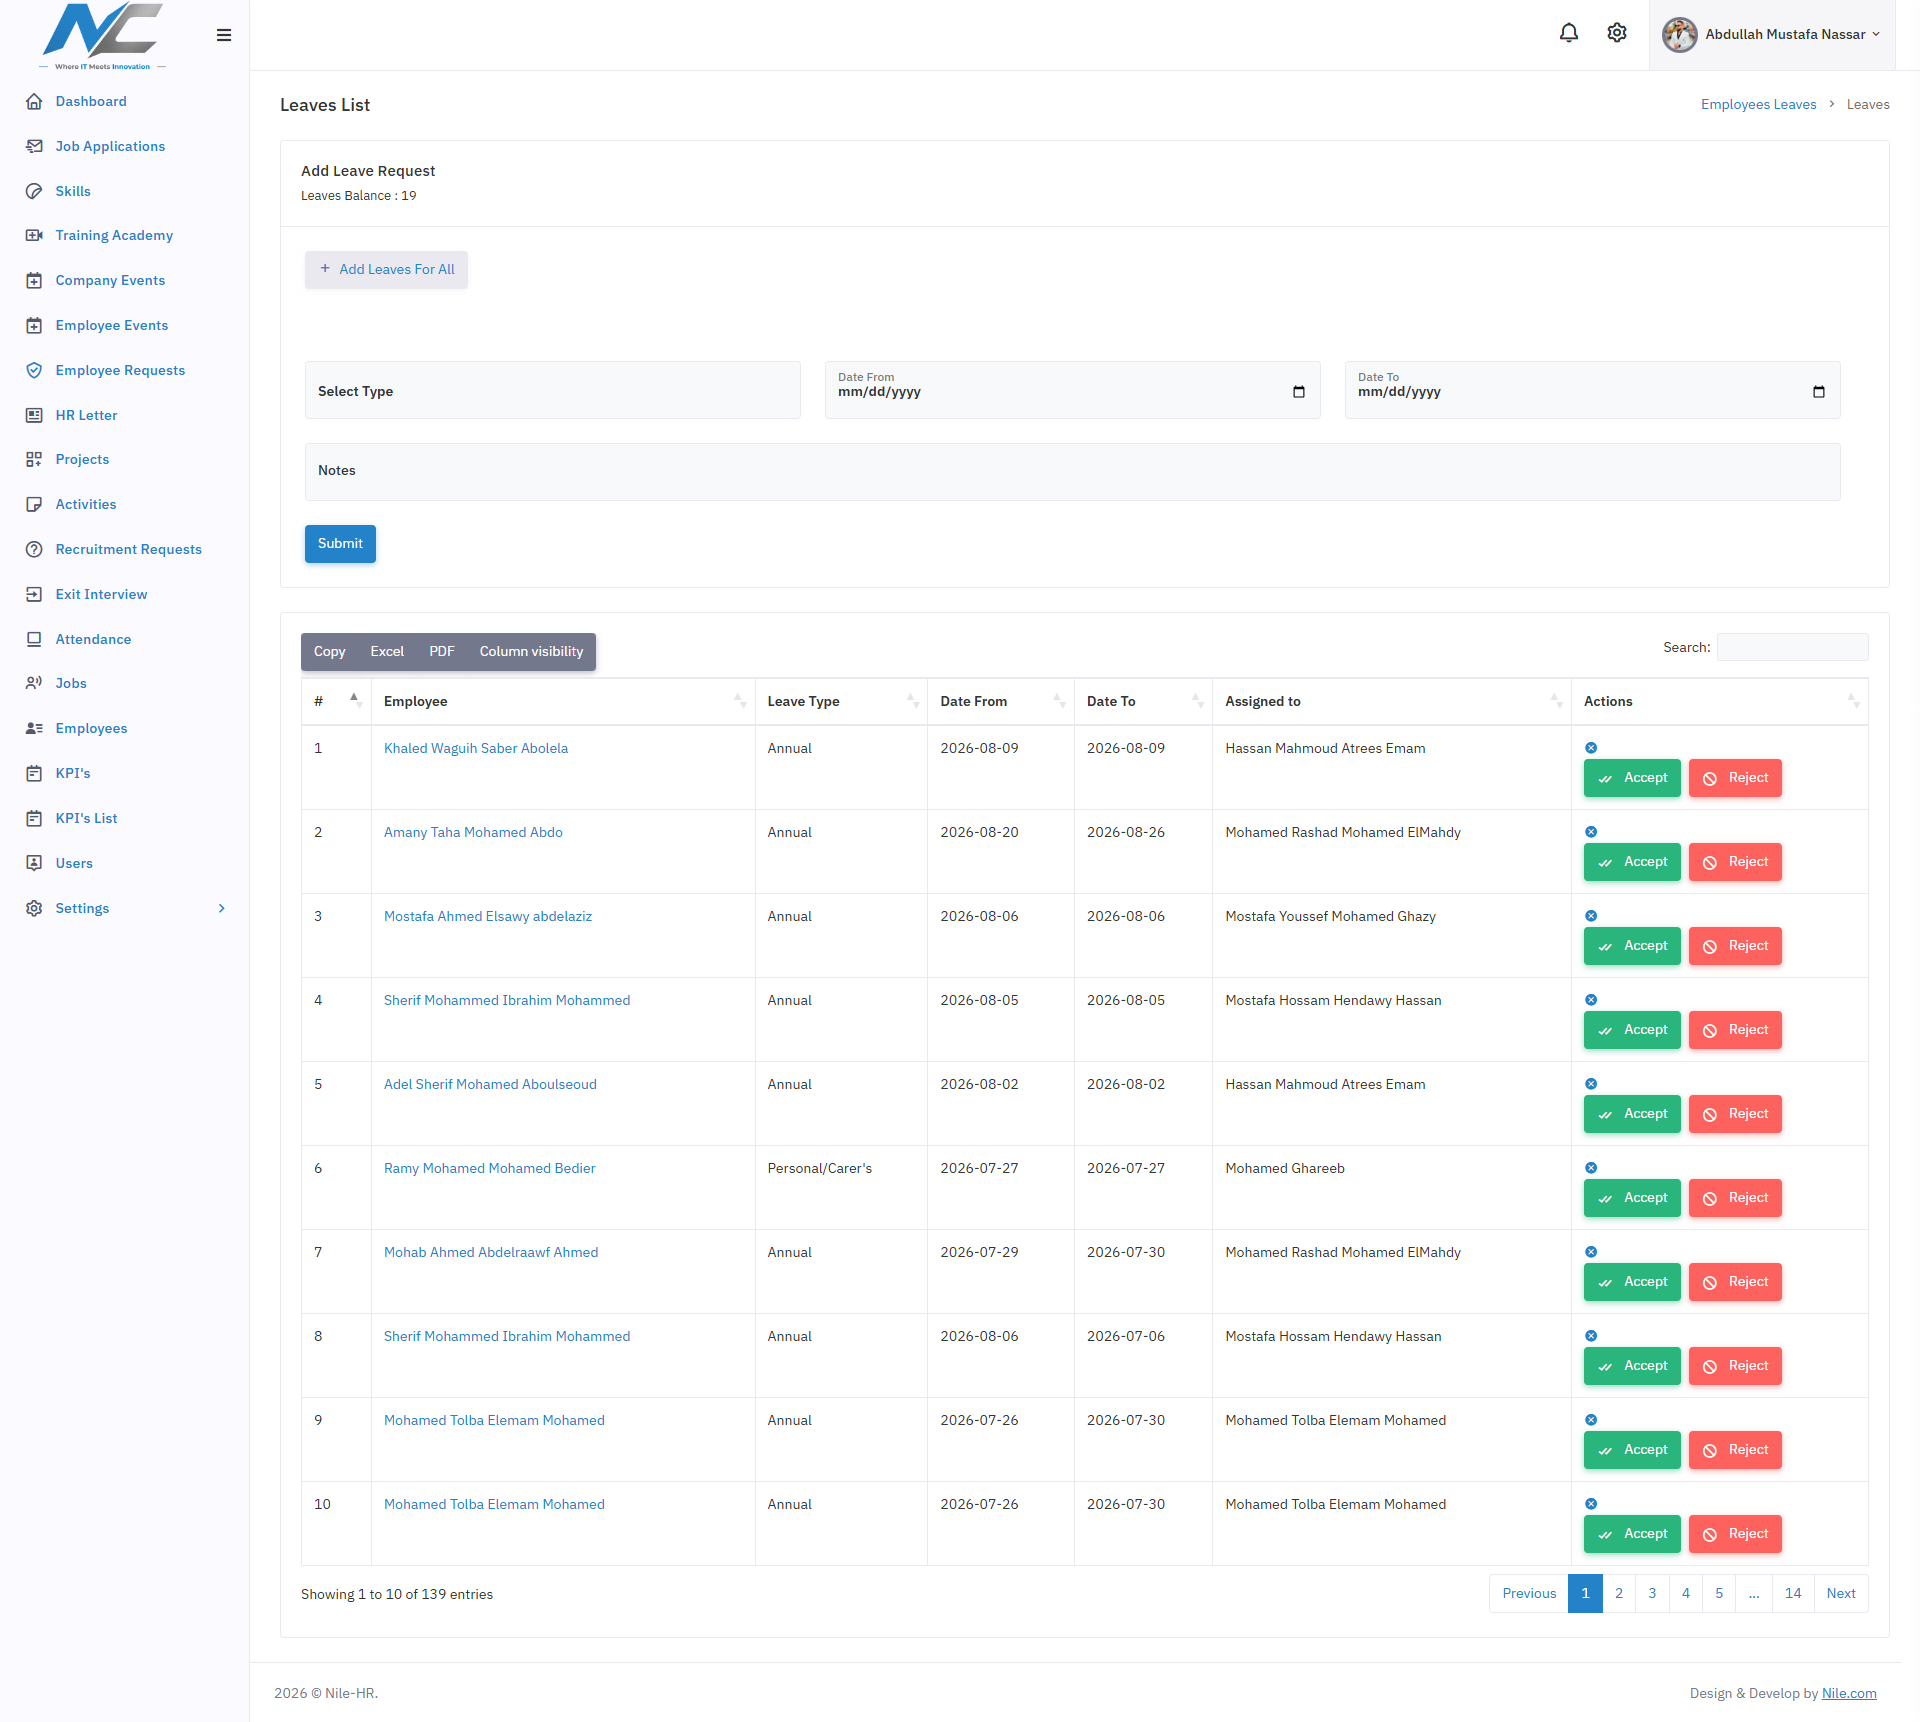Screen dimensions: 1920x1722
Task: Toggle the hamburger sidebar menu icon
Action: (224, 35)
